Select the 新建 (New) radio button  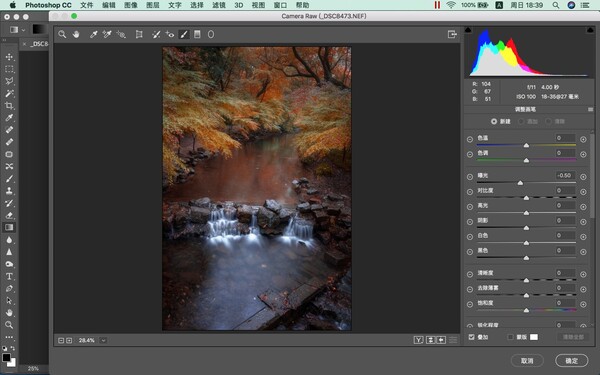(494, 121)
